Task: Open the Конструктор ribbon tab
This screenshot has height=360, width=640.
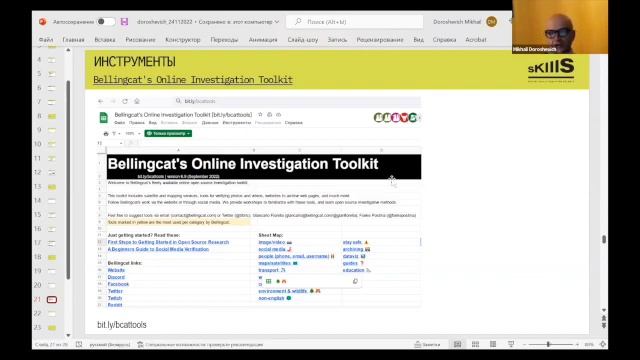Action: pos(183,40)
